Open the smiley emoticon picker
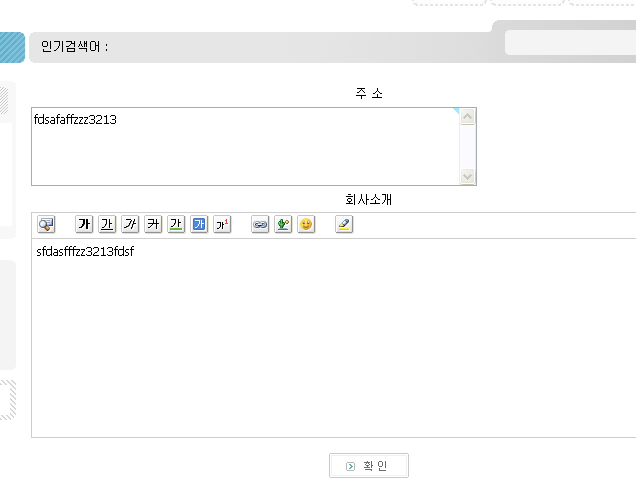Screen dimensions: 636x492 [306, 224]
